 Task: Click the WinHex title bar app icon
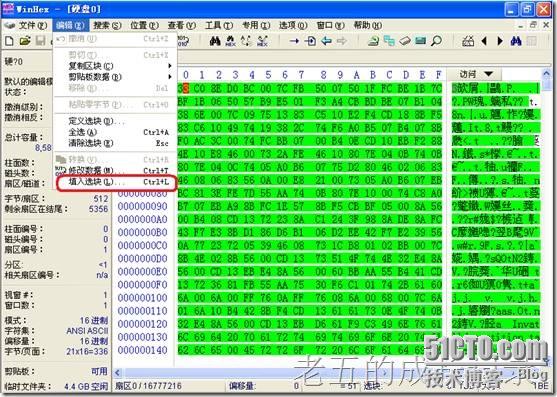pos(8,9)
